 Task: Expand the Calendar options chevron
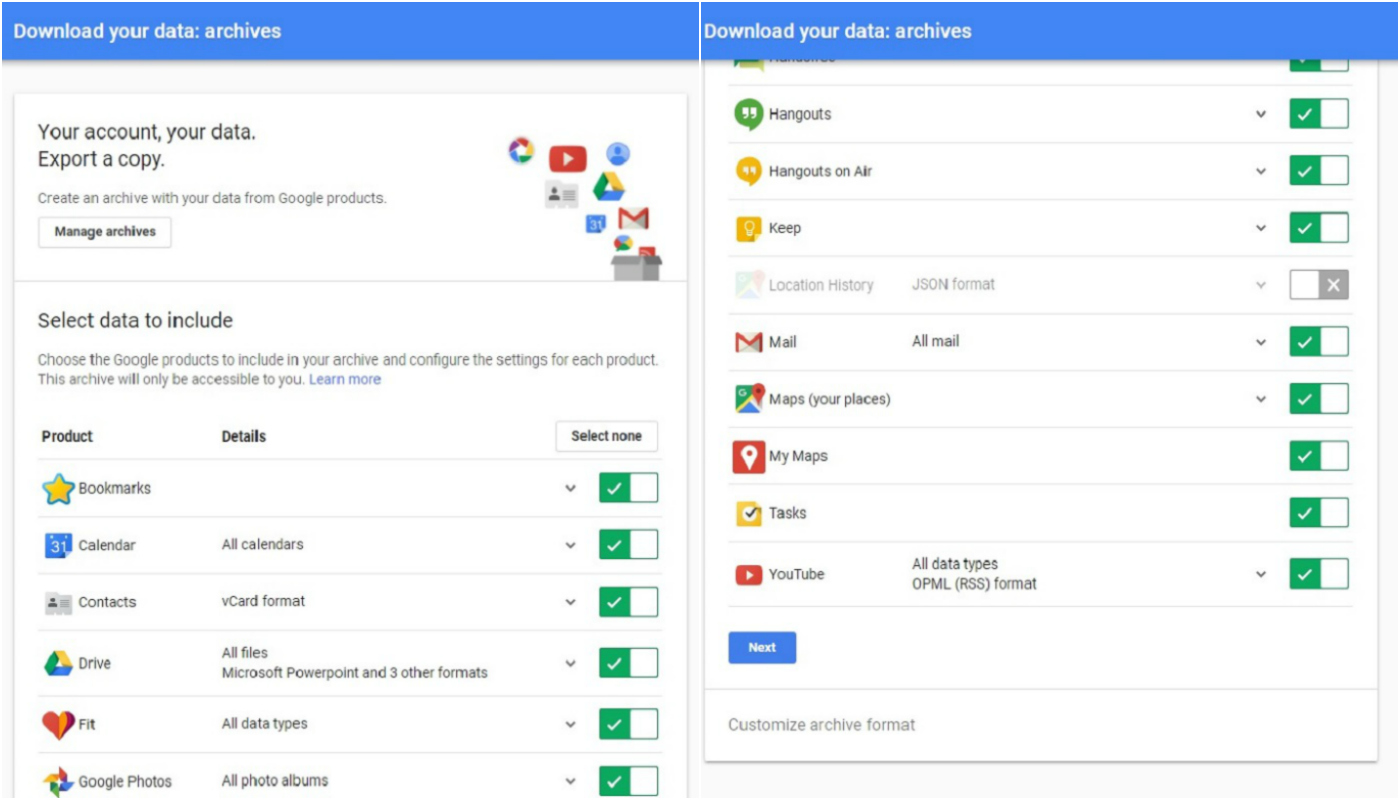click(x=570, y=546)
